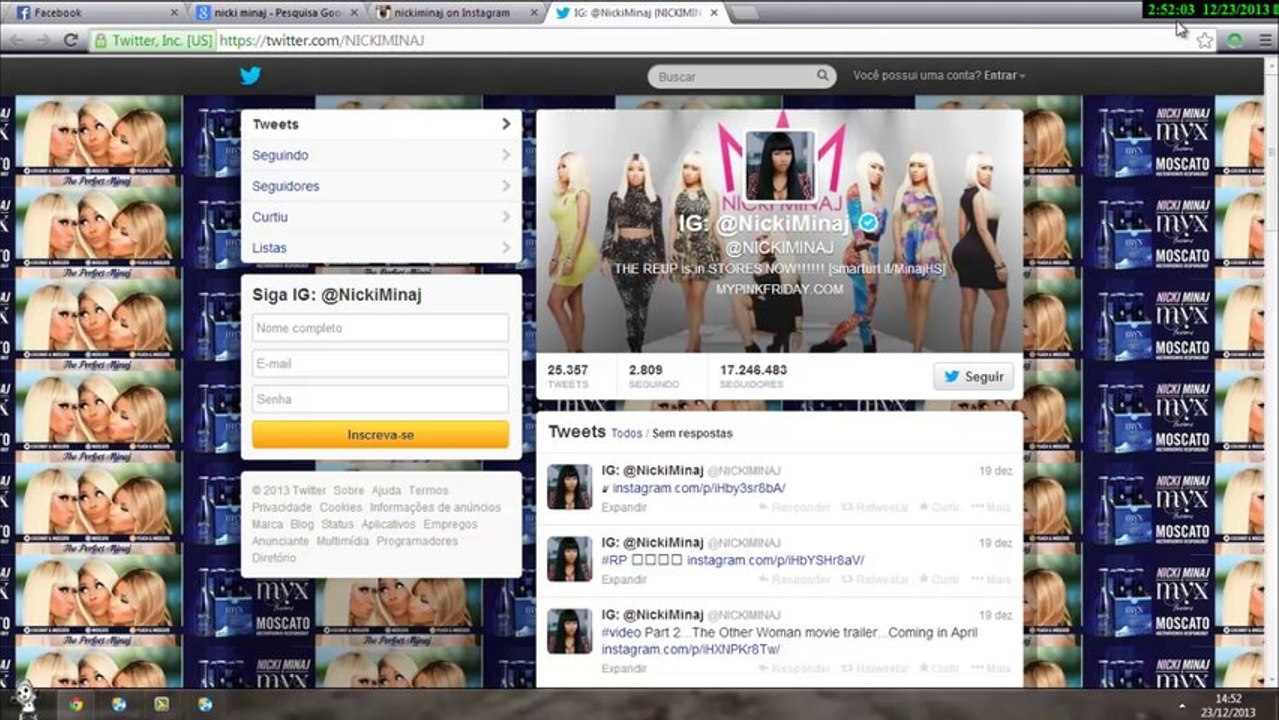Select the Todos tweets filter
Screen dimensions: 1279x720
tap(626, 433)
